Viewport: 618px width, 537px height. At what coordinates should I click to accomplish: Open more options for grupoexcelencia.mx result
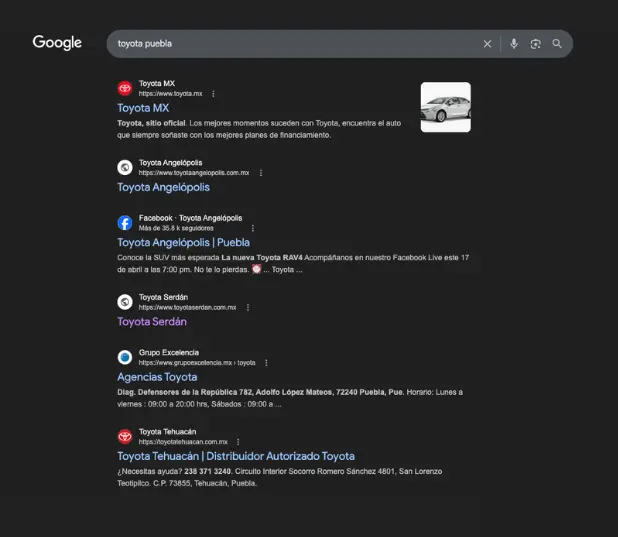click(266, 363)
